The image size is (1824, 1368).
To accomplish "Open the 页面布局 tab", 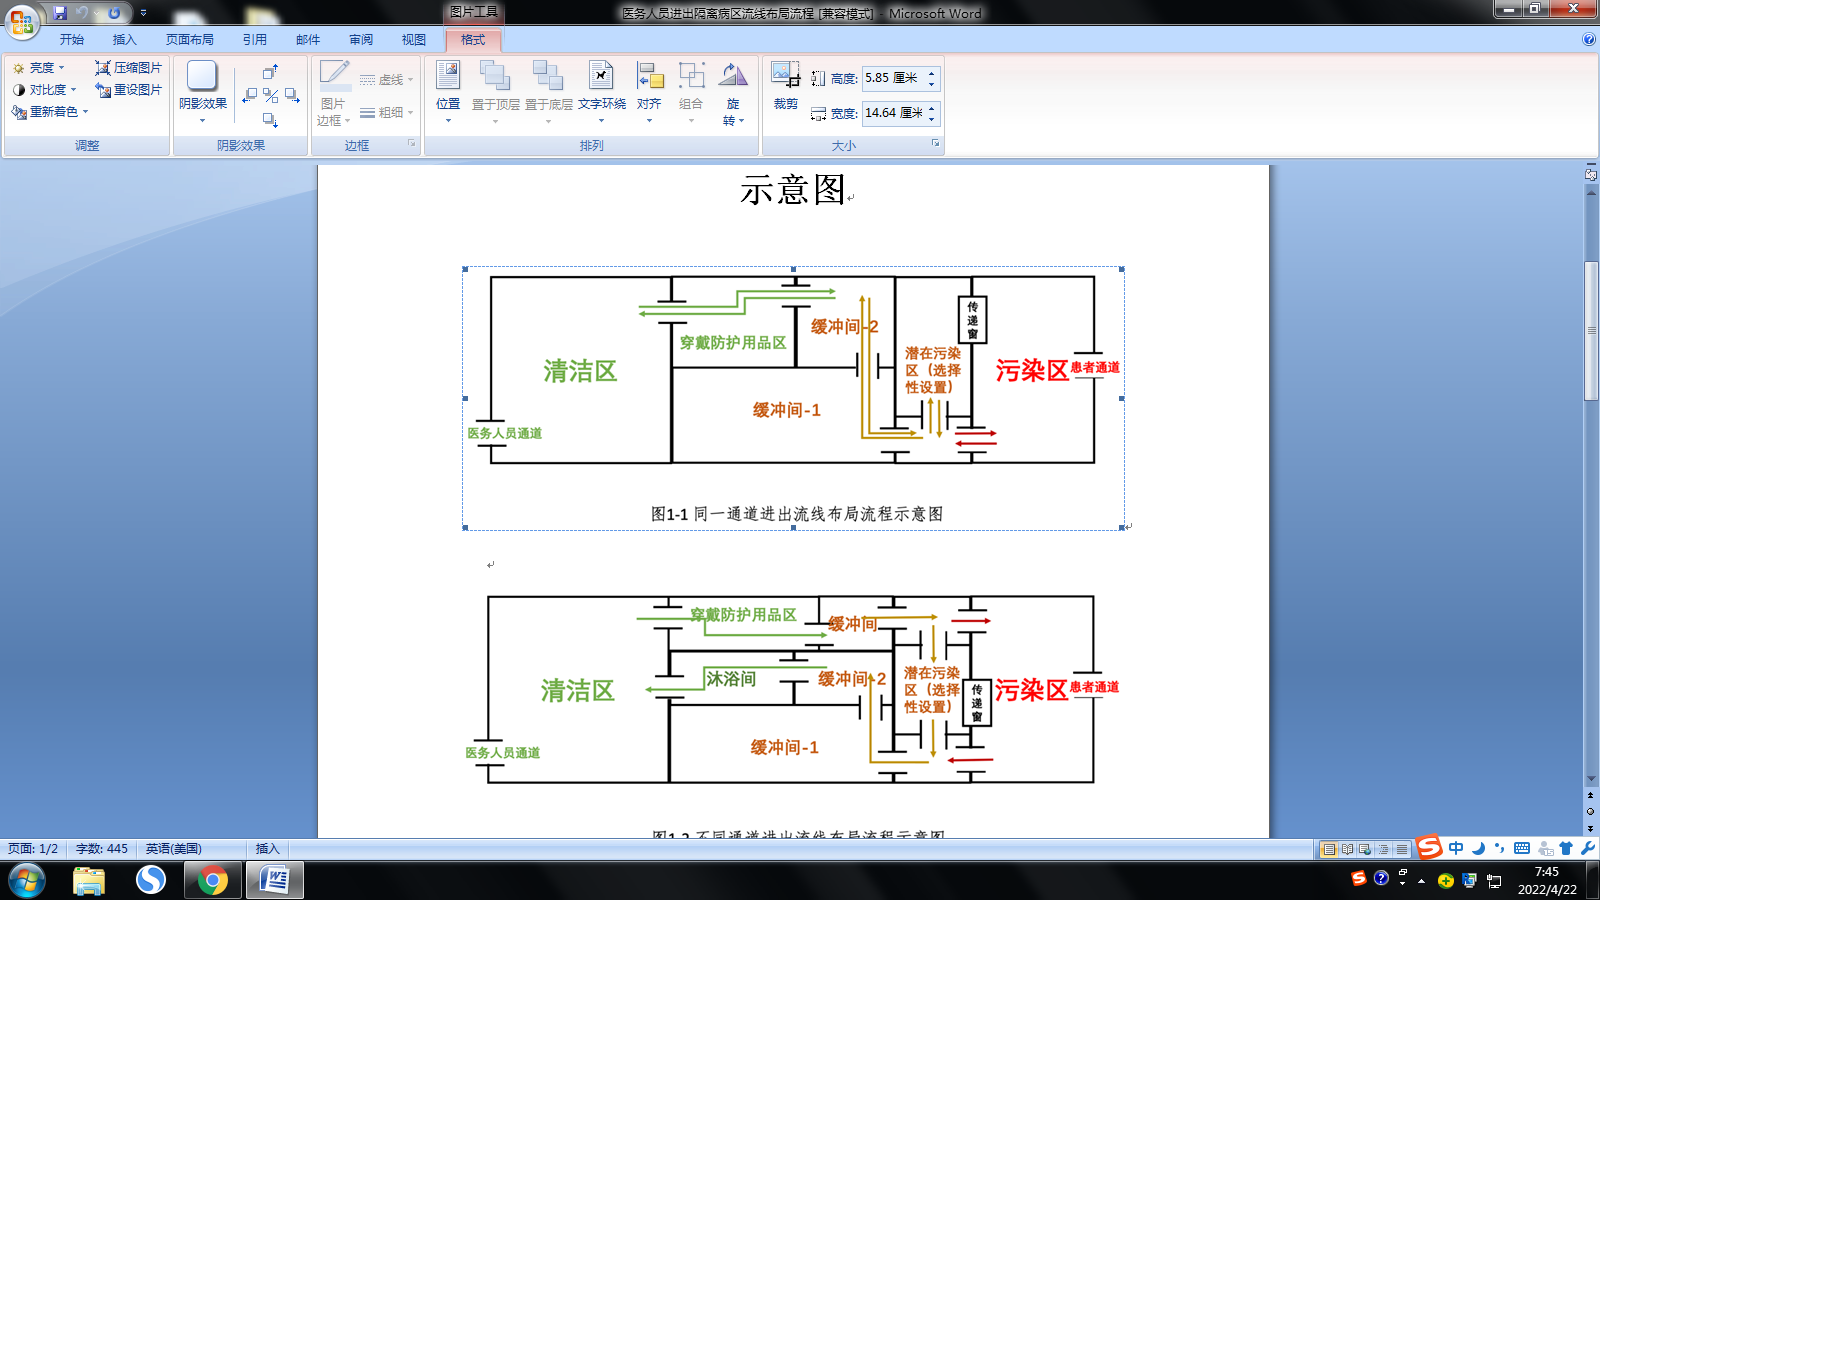I will 190,40.
